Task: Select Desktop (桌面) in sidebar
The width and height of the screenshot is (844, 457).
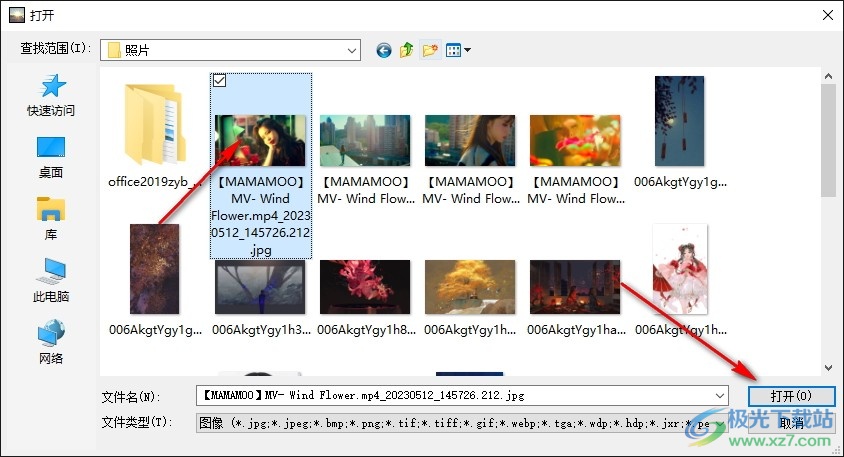Action: 51,158
